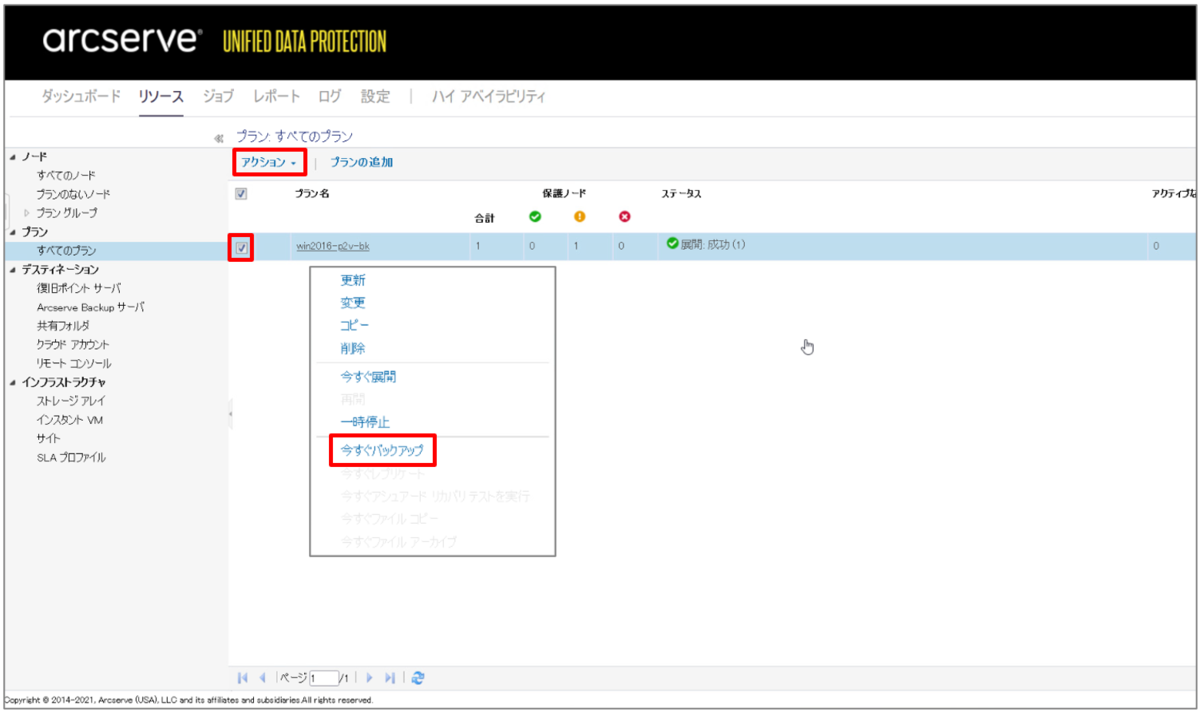This screenshot has height=712, width=1200.
Task: Go to previous page in pager
Action: tap(262, 678)
